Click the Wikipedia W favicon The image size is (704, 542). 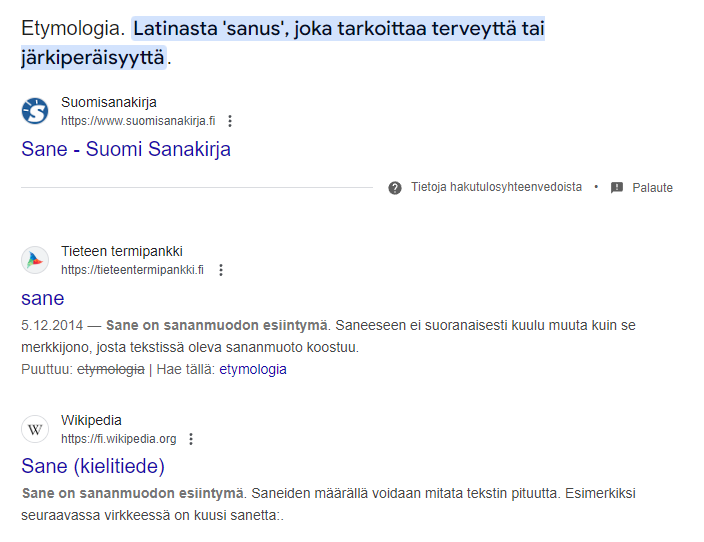click(x=35, y=429)
